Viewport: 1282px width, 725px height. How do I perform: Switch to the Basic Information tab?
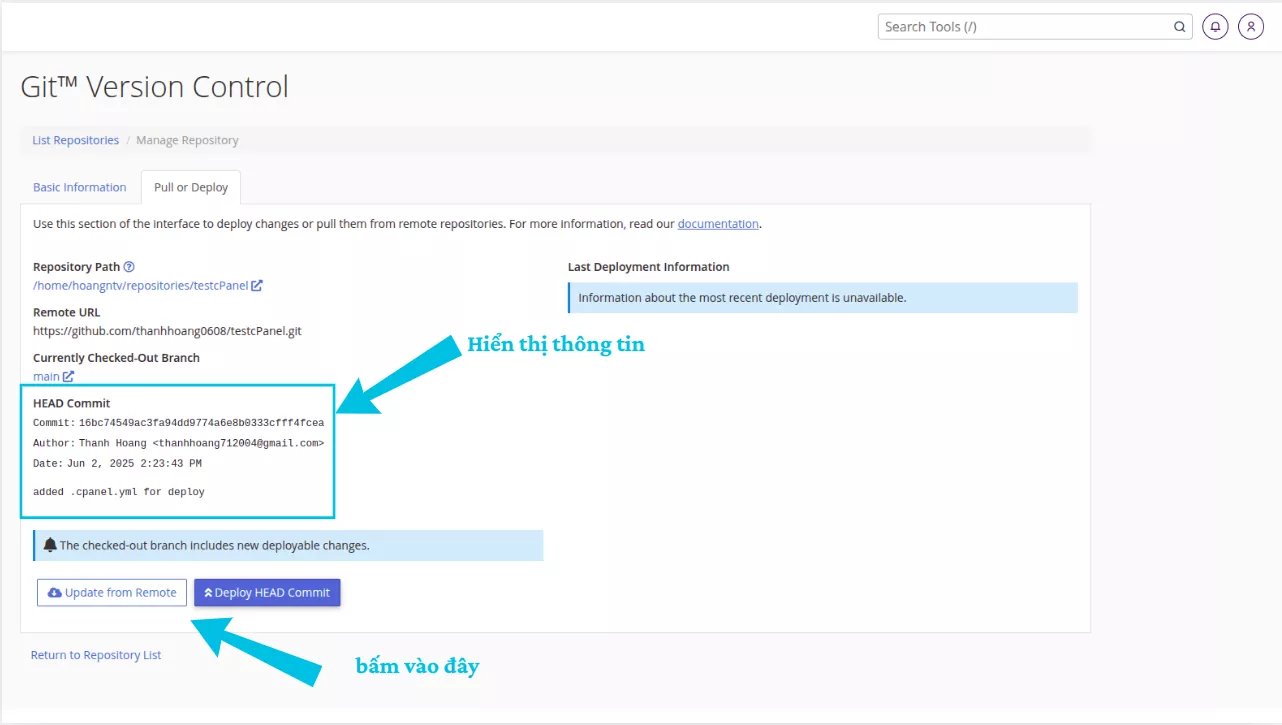tap(79, 187)
